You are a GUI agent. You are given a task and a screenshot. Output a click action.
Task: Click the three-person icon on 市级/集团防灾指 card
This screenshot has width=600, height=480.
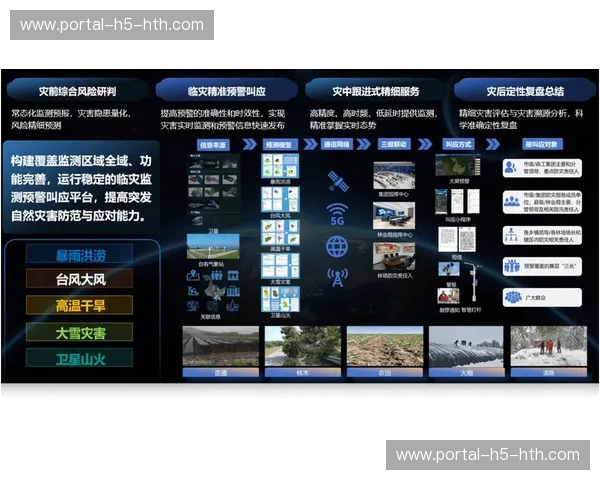(512, 201)
